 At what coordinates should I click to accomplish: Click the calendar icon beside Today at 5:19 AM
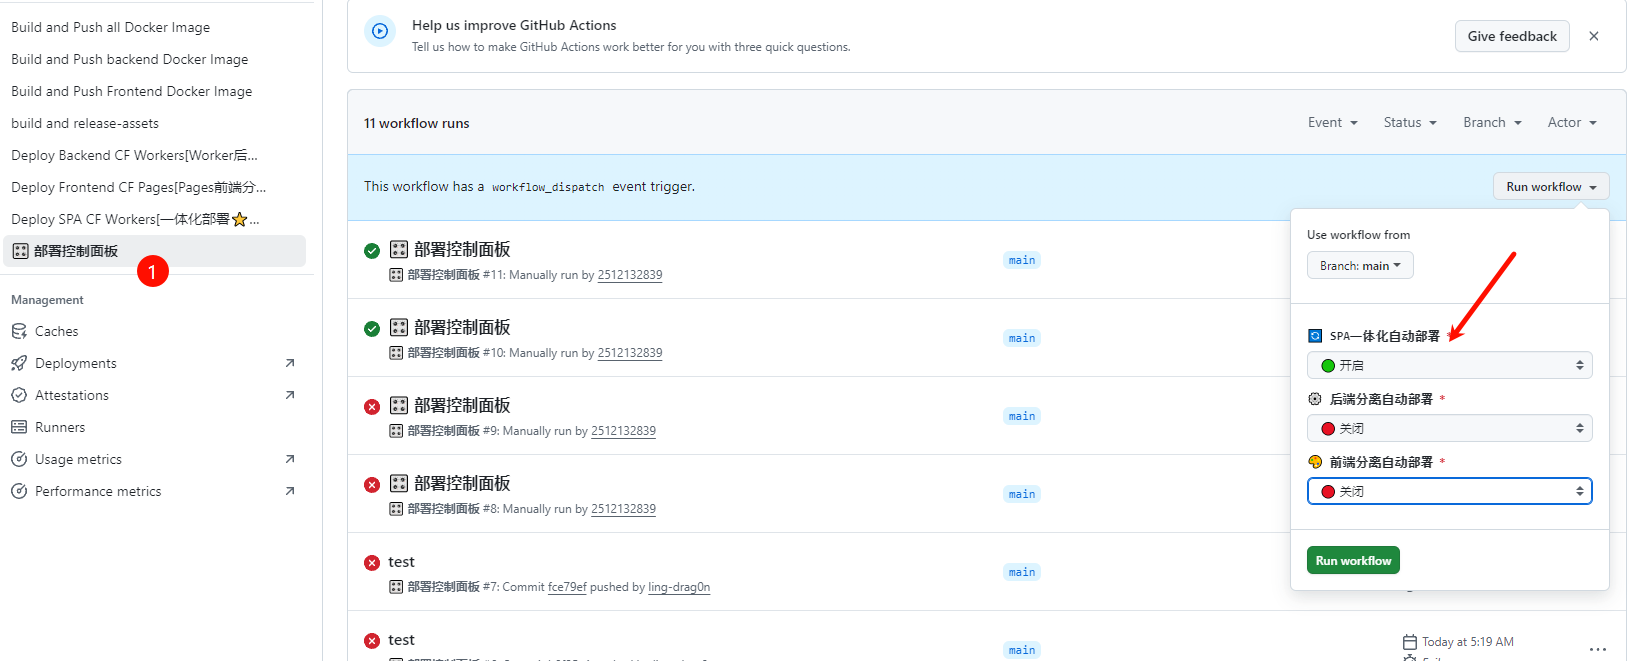[x=1410, y=642]
